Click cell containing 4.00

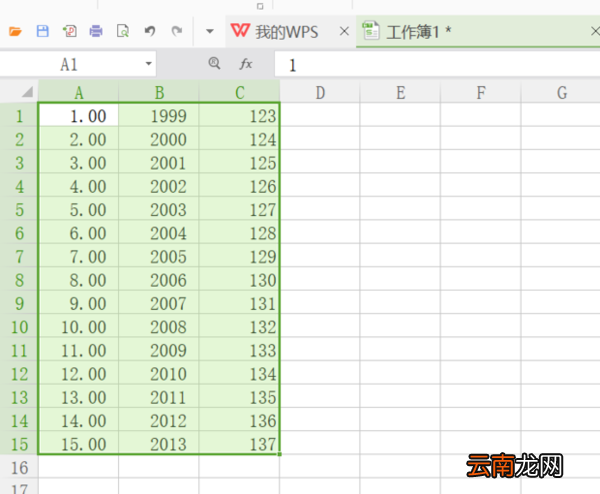(78, 186)
